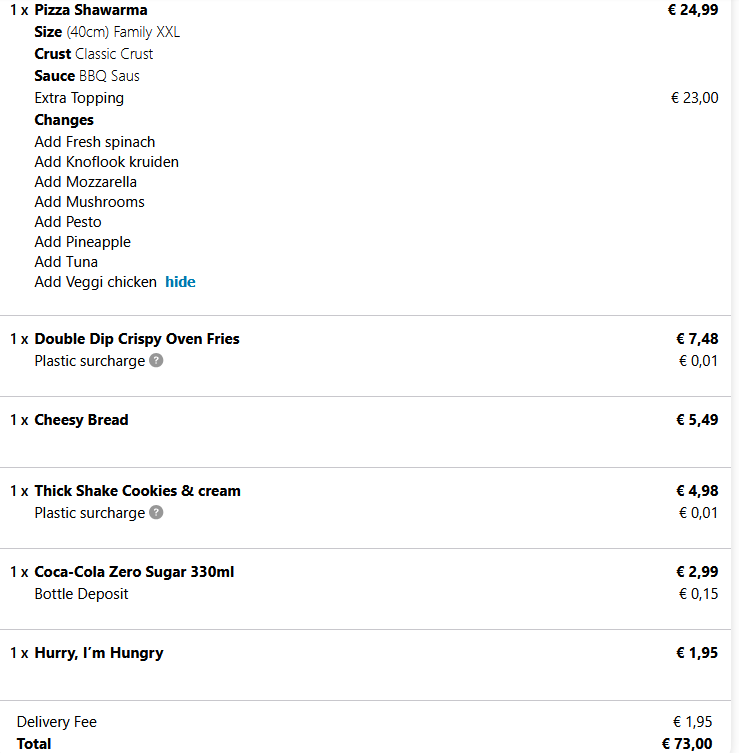Click help icon under Thick Shake Cookies & cream
The width and height of the screenshot is (739, 753).
click(156, 513)
